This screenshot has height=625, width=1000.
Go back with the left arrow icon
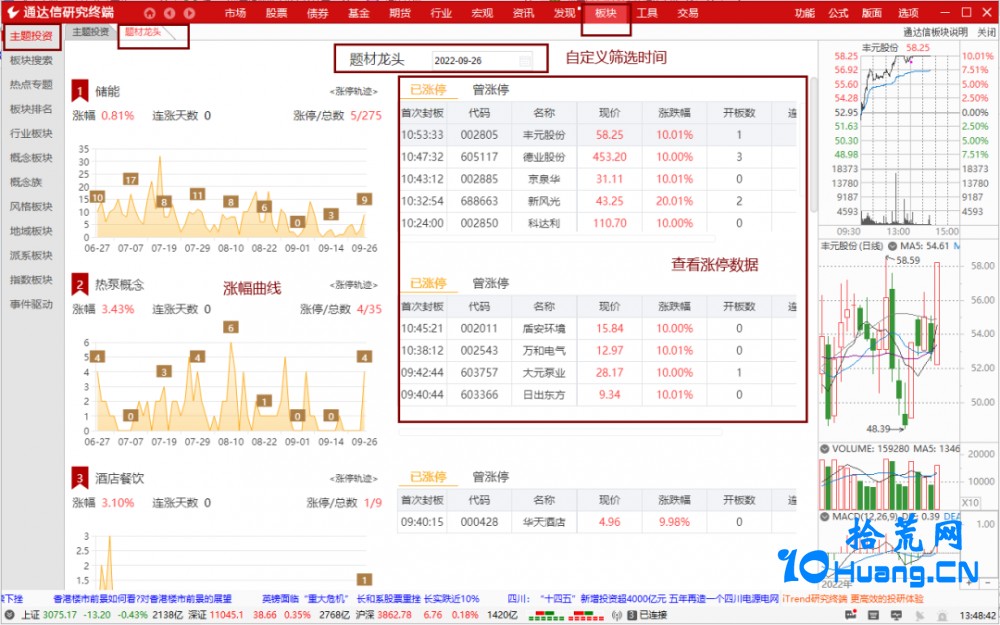[x=170, y=13]
